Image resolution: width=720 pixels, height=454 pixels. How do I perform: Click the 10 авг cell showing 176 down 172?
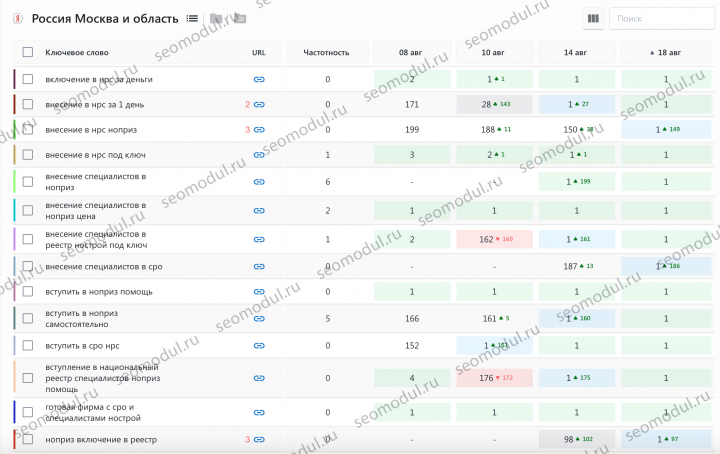click(x=495, y=378)
